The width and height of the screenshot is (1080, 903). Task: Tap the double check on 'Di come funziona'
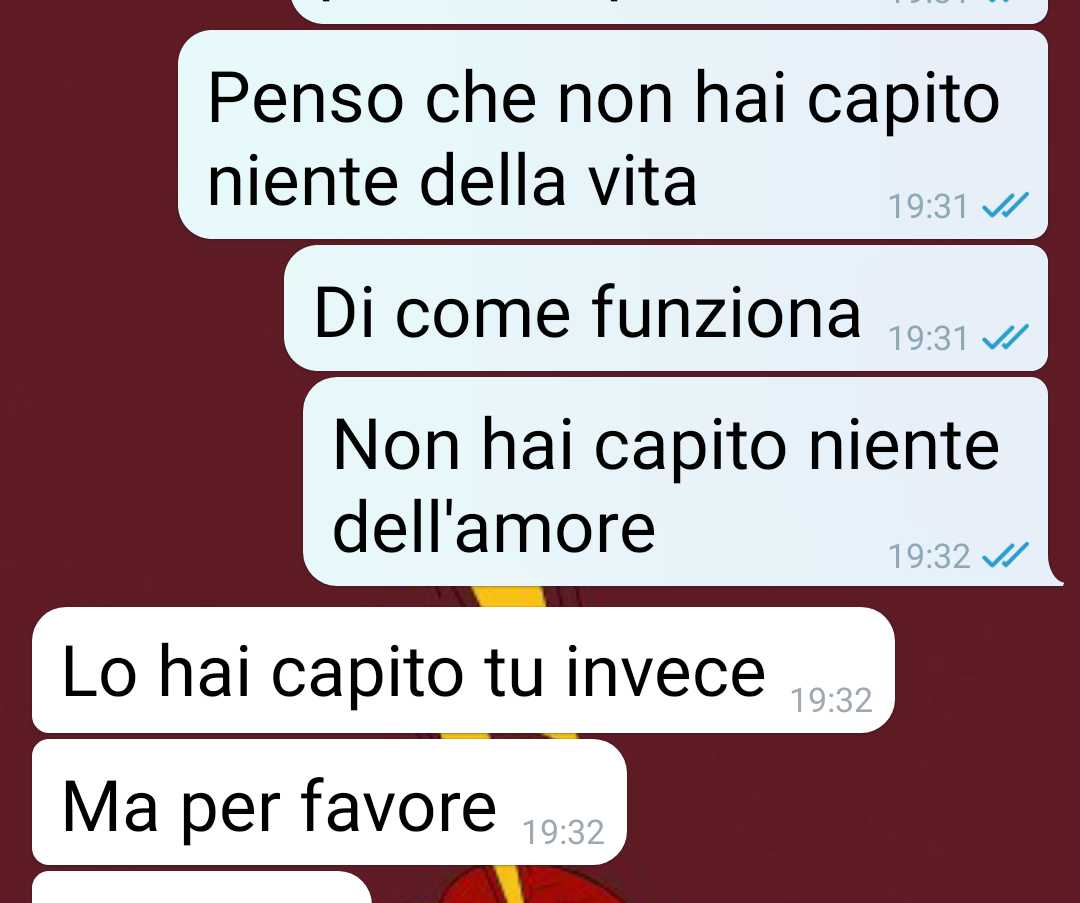point(1005,337)
